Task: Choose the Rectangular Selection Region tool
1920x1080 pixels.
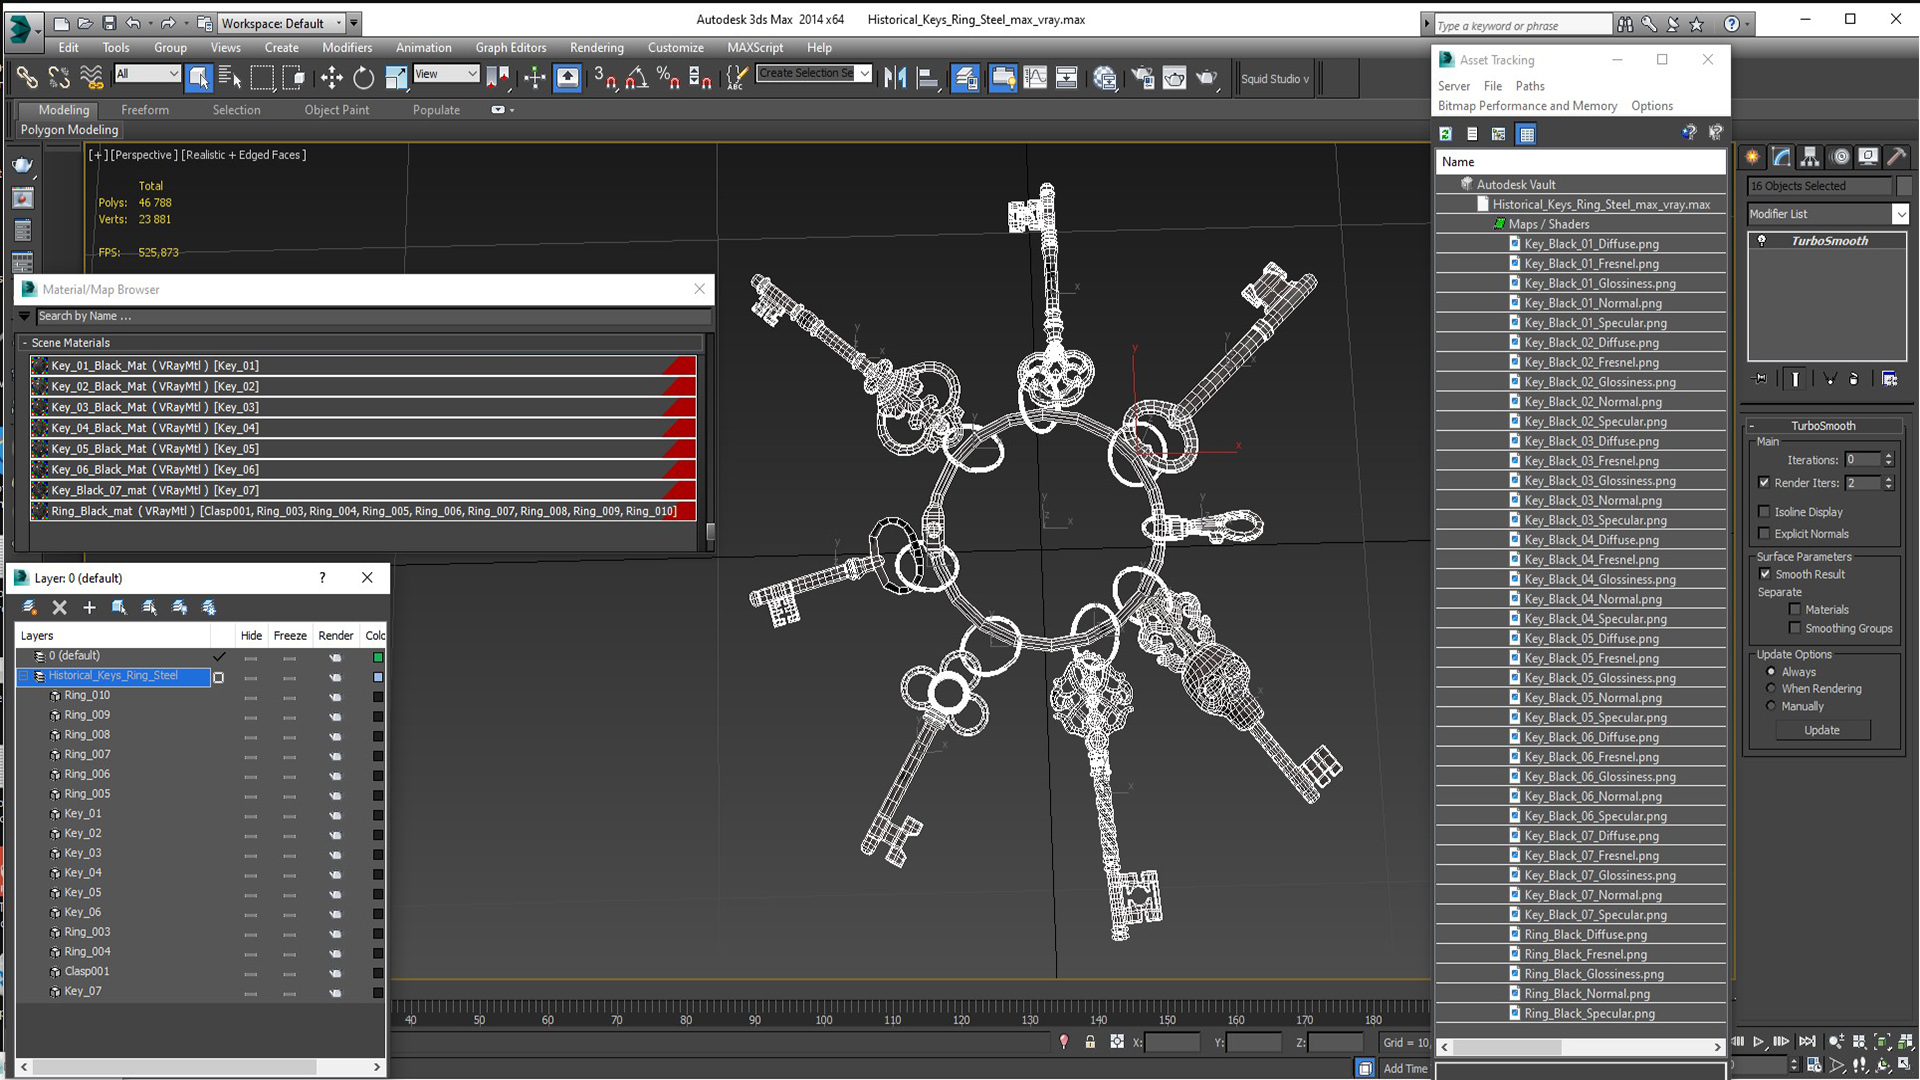Action: (262, 78)
